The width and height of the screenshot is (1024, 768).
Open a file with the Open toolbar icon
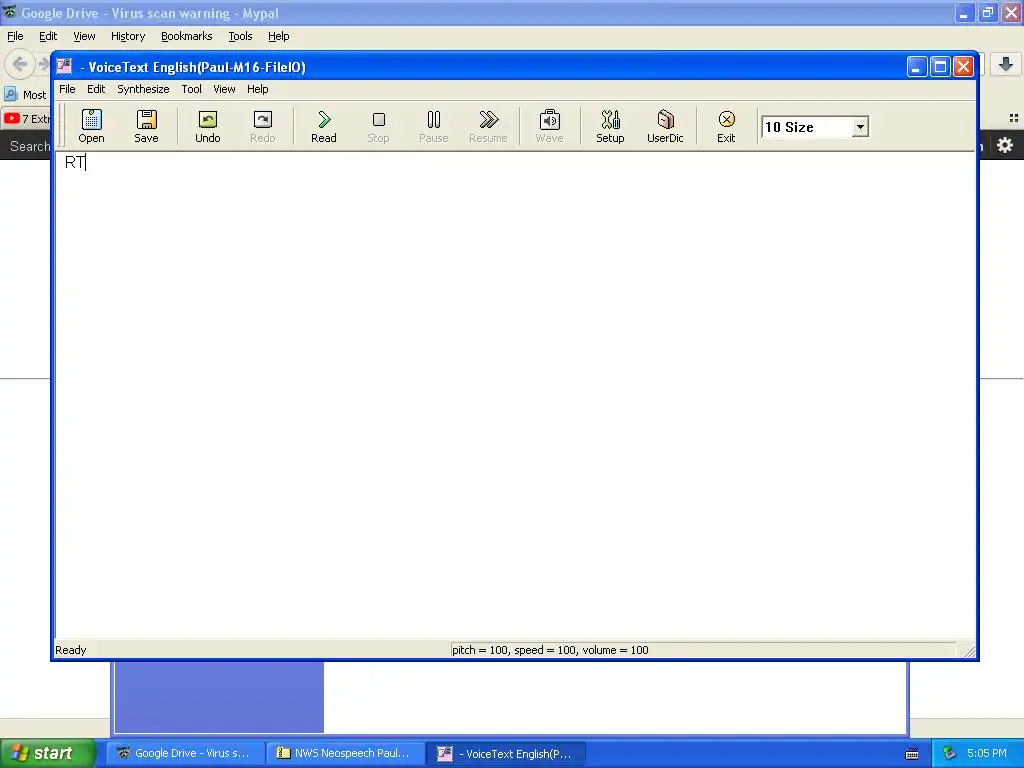91,126
